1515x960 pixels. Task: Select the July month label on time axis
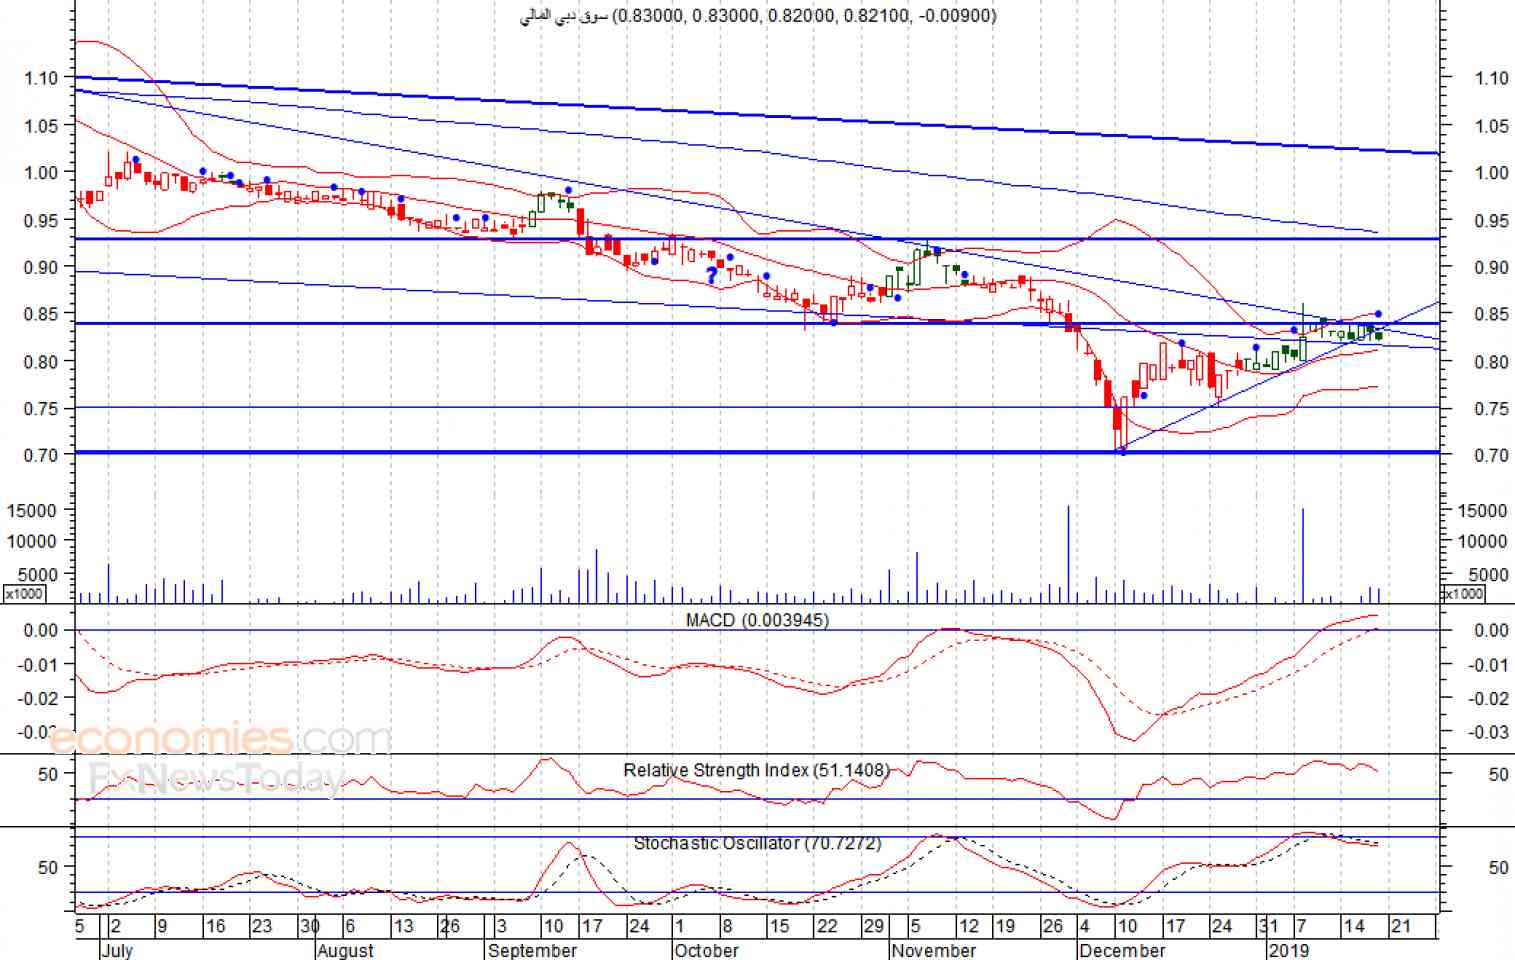coord(117,950)
